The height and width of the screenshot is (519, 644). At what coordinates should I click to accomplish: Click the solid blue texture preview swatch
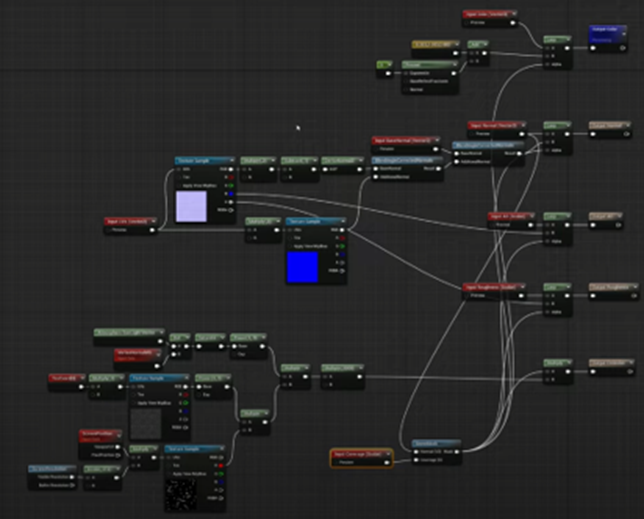click(303, 267)
